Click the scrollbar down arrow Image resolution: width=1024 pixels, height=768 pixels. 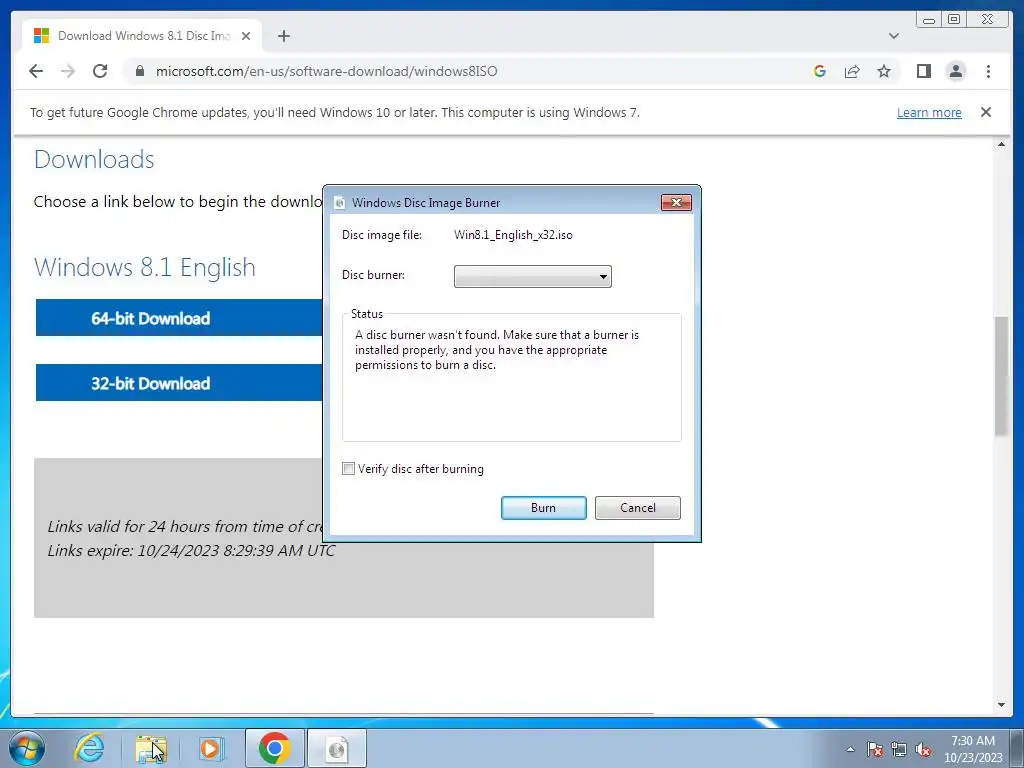(1001, 705)
